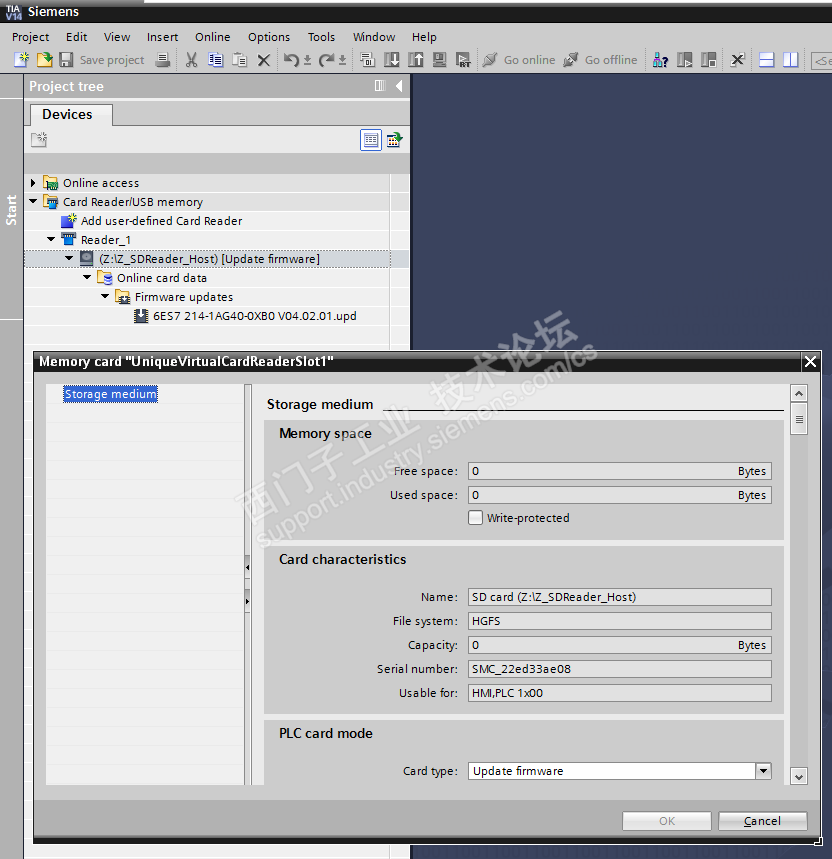Collapse the Reader_1 node
The height and width of the screenshot is (859, 832).
click(51, 239)
